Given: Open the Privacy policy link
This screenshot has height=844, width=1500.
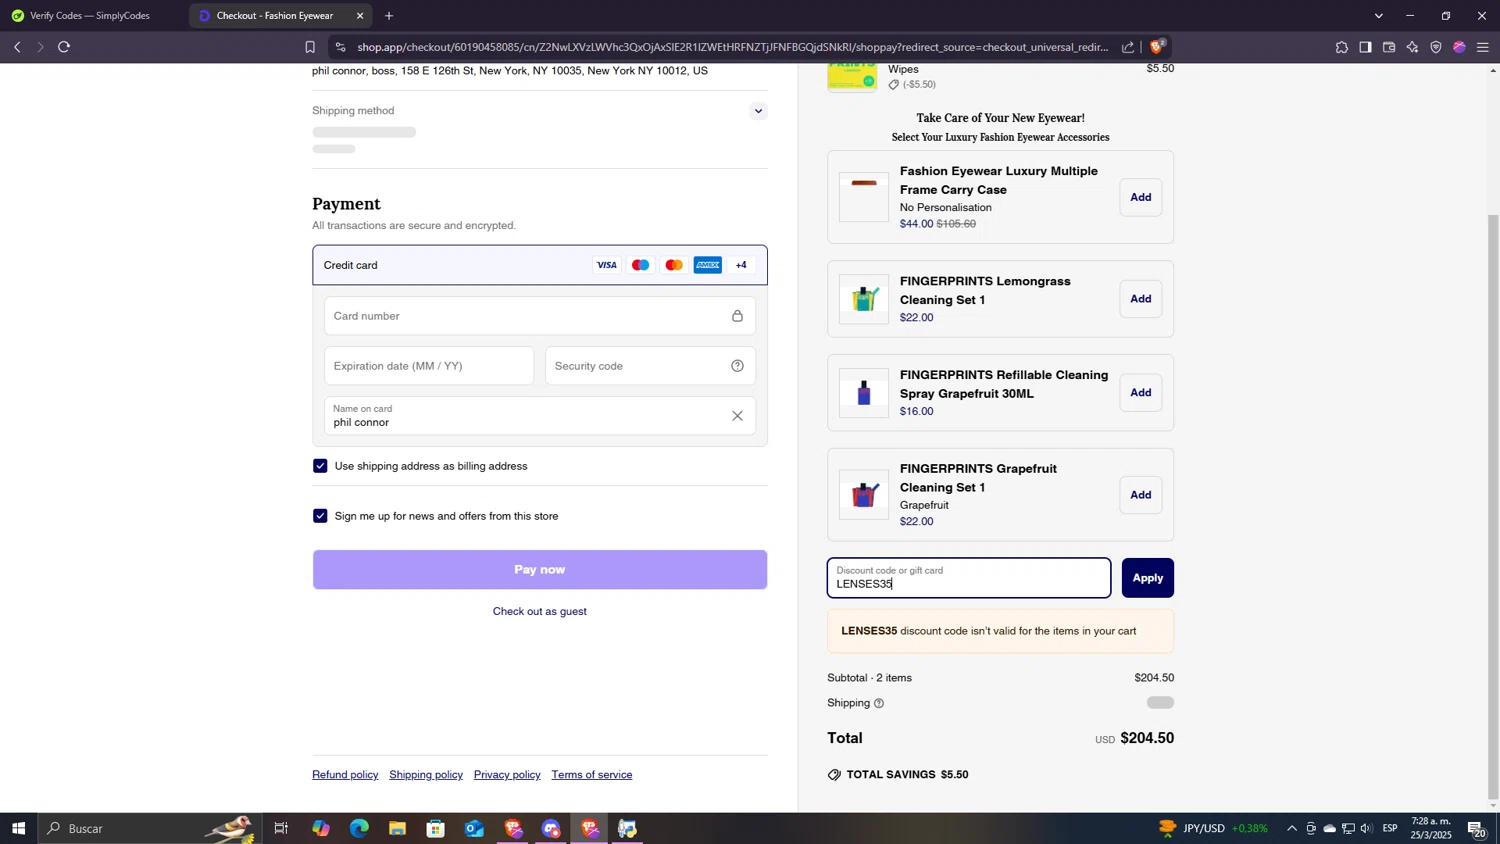Looking at the screenshot, I should (507, 775).
